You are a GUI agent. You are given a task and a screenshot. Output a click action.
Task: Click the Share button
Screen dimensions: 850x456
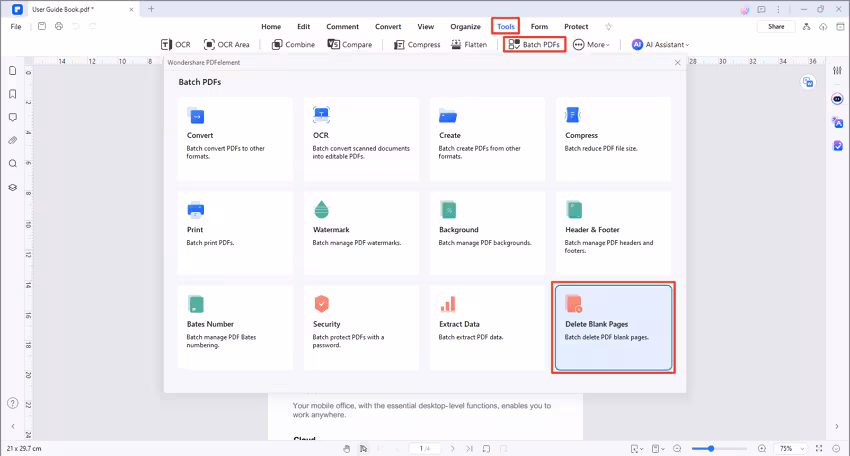pyautogui.click(x=776, y=26)
